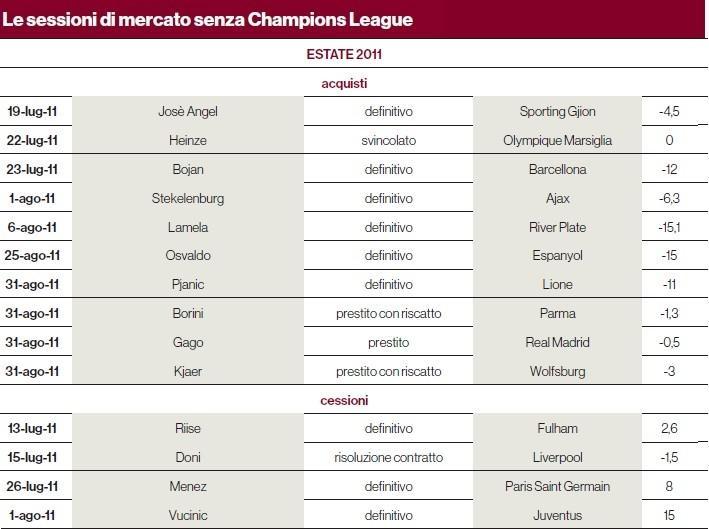Click the Lamela fee value -15,1

point(669,227)
